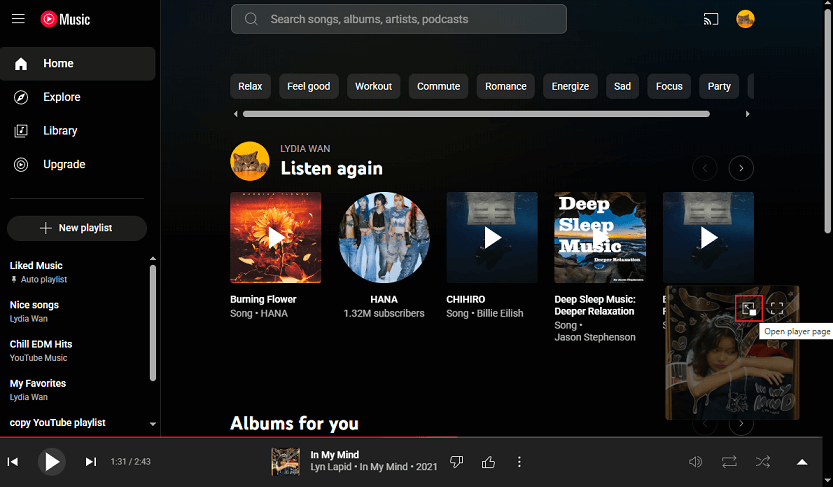Select the Feel good chip
833x487 pixels.
point(309,86)
